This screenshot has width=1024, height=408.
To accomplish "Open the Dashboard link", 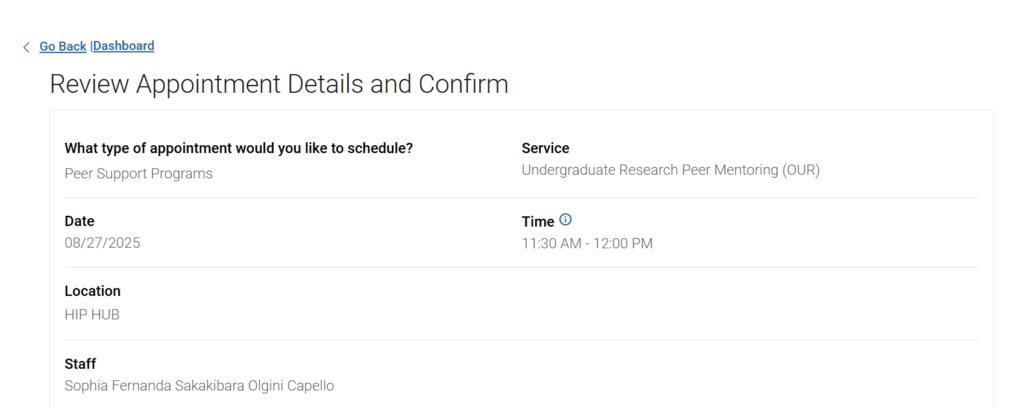I will [124, 46].
